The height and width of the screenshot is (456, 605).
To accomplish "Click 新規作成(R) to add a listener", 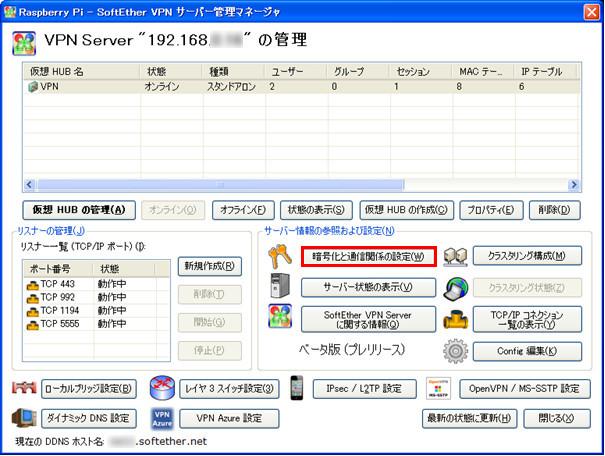I will (210, 266).
